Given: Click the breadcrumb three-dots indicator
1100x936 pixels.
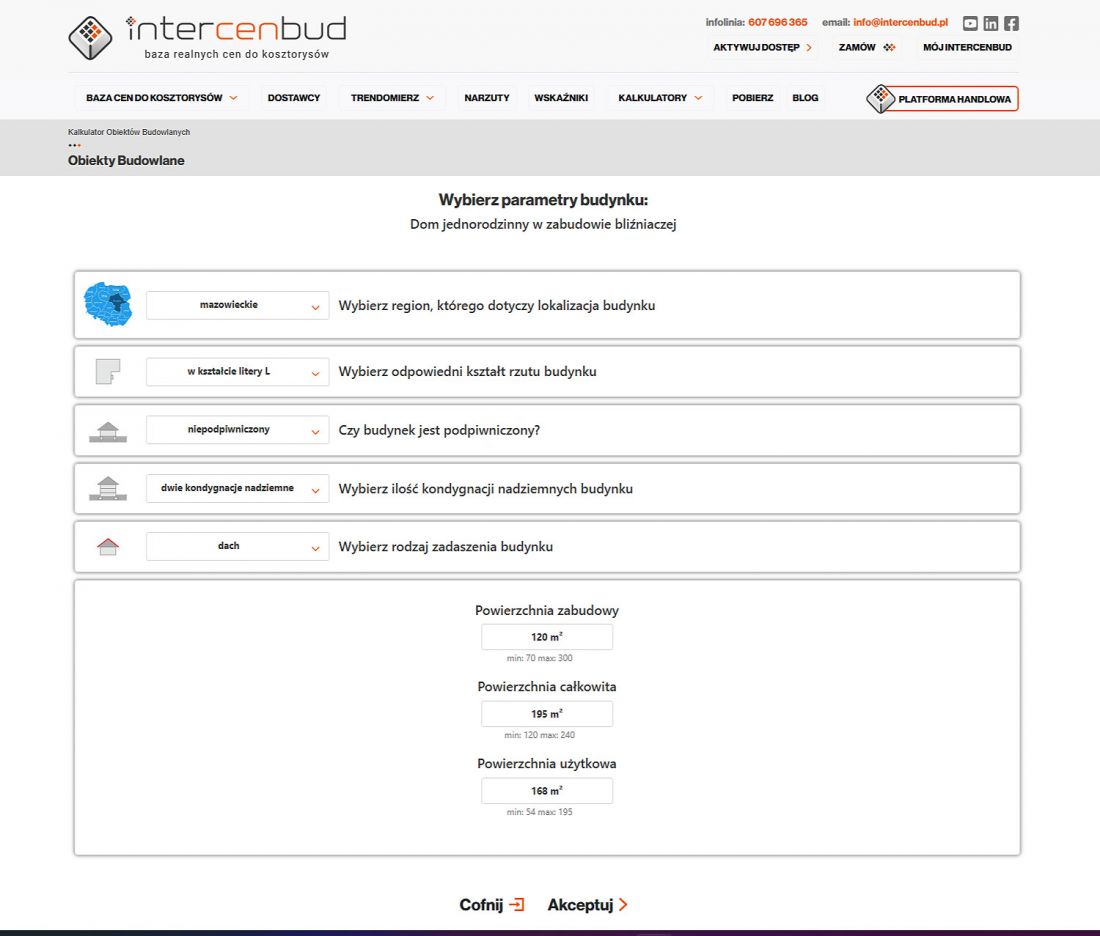Looking at the screenshot, I should coord(74,145).
